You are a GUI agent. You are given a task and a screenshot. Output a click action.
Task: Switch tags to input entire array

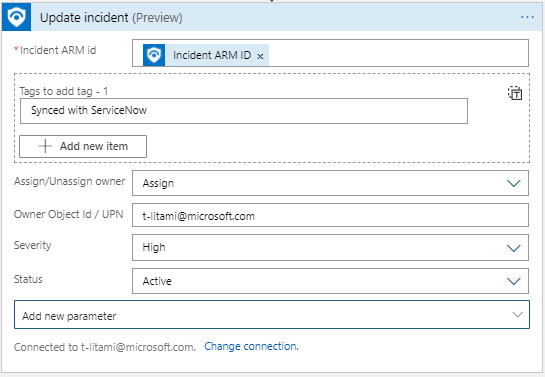(515, 93)
